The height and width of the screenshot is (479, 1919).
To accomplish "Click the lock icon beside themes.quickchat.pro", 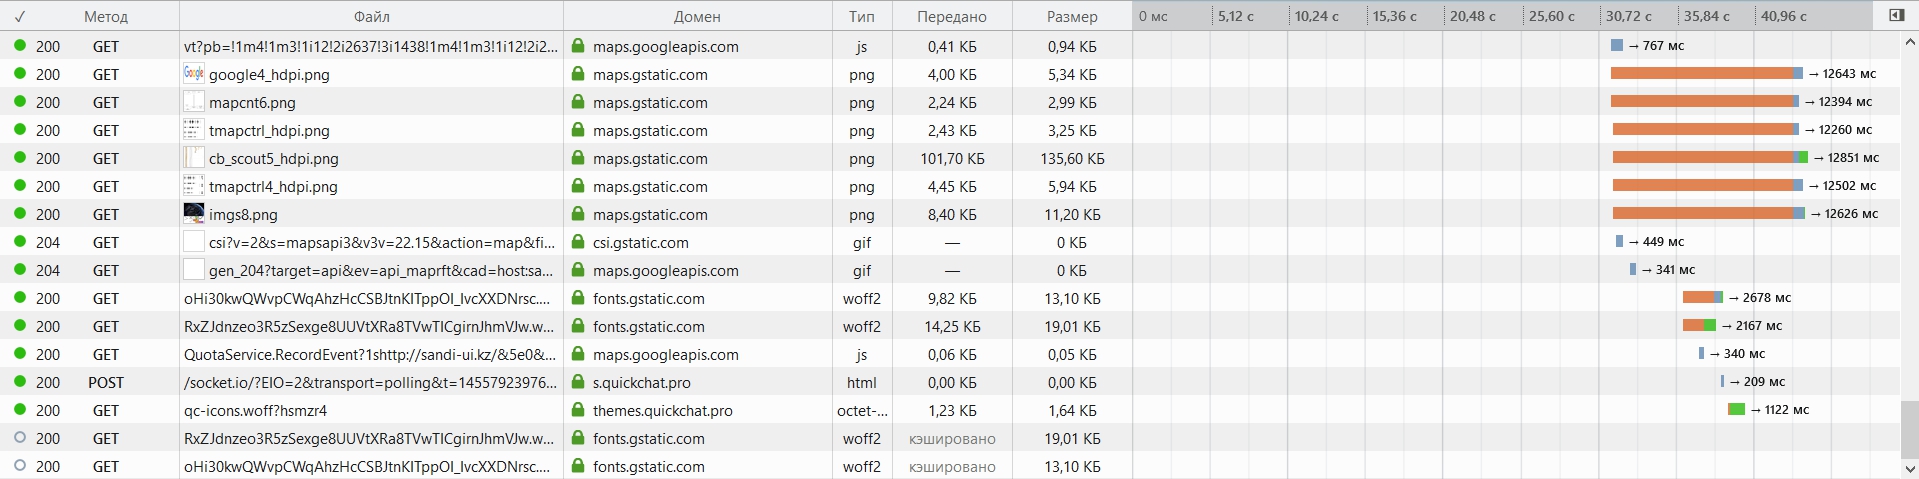I will coord(578,410).
